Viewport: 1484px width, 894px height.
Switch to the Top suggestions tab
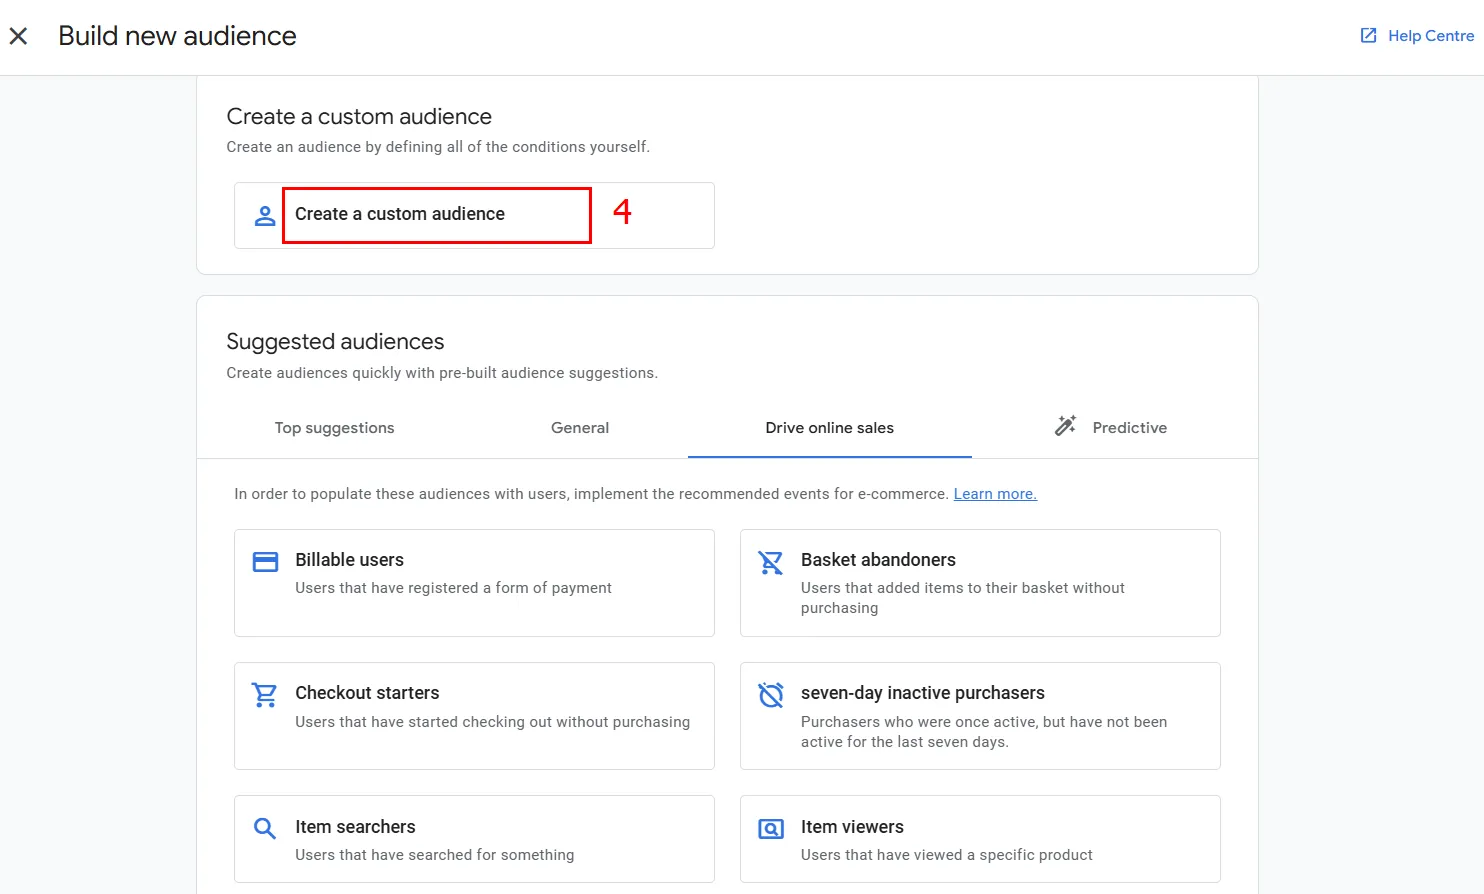(334, 428)
